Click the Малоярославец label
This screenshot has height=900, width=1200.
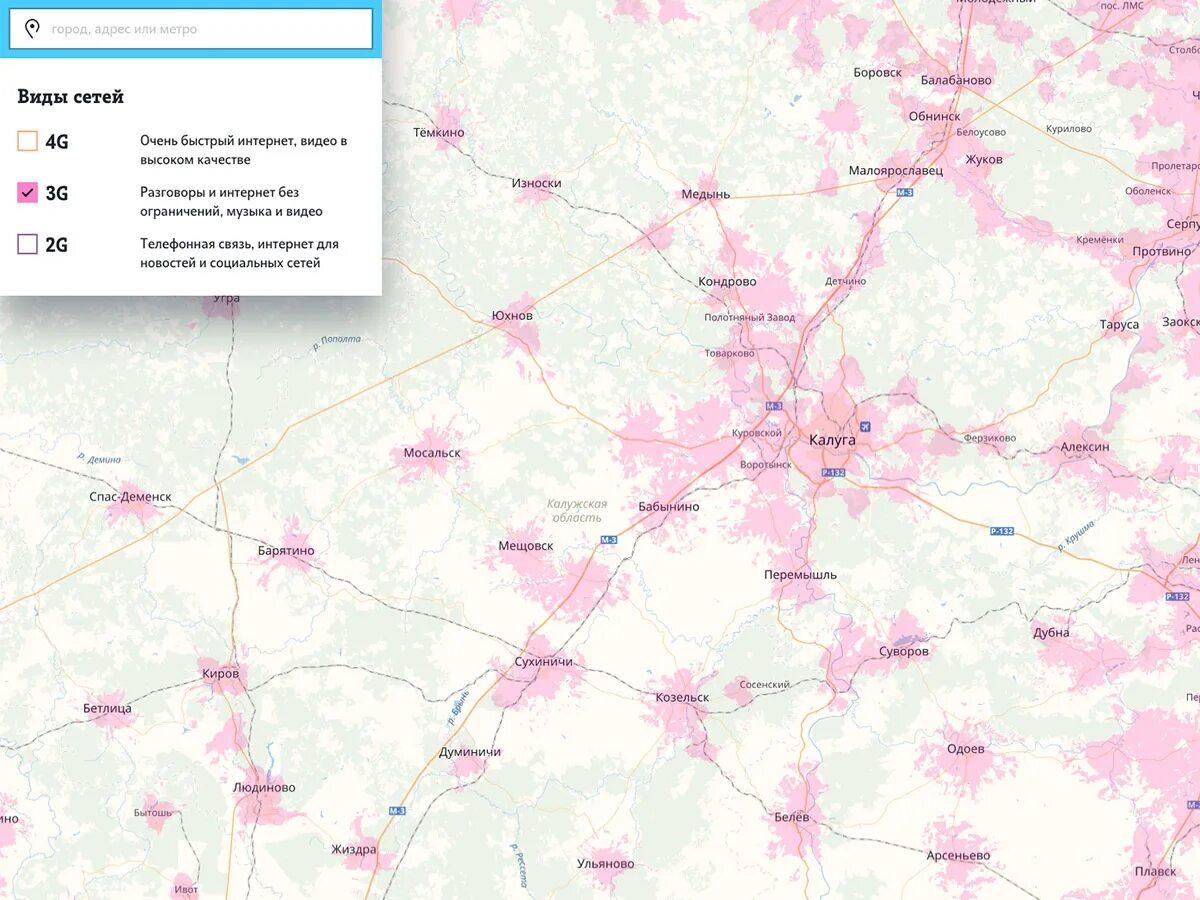click(x=895, y=171)
